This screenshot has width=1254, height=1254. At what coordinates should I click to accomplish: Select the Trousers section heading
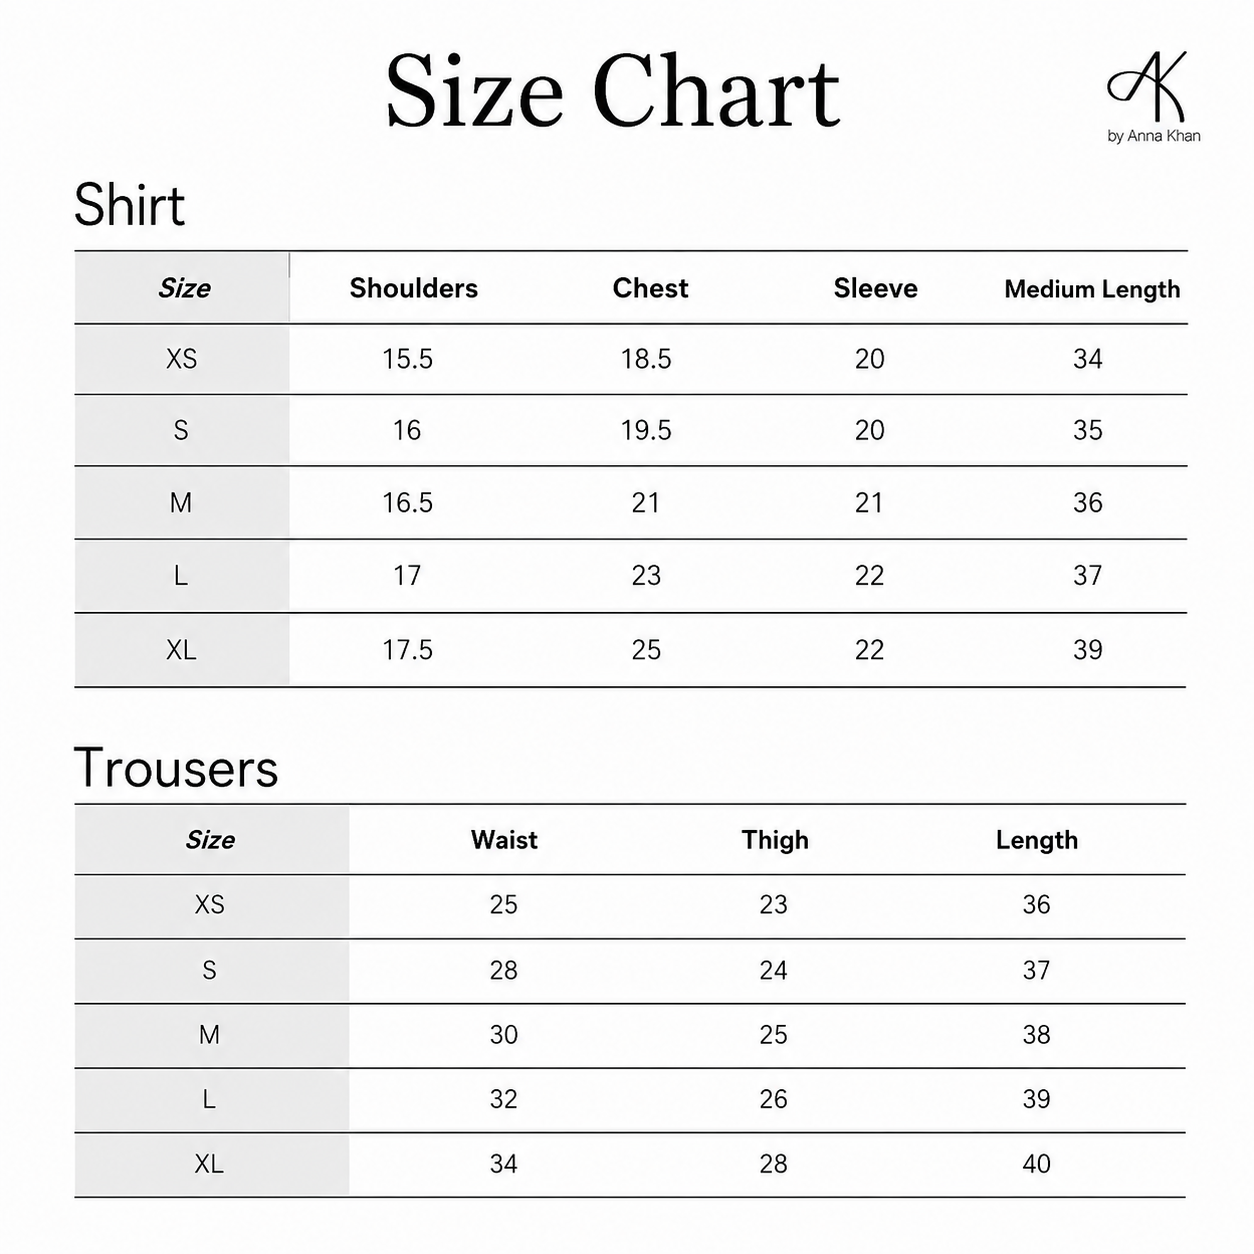[x=176, y=768]
